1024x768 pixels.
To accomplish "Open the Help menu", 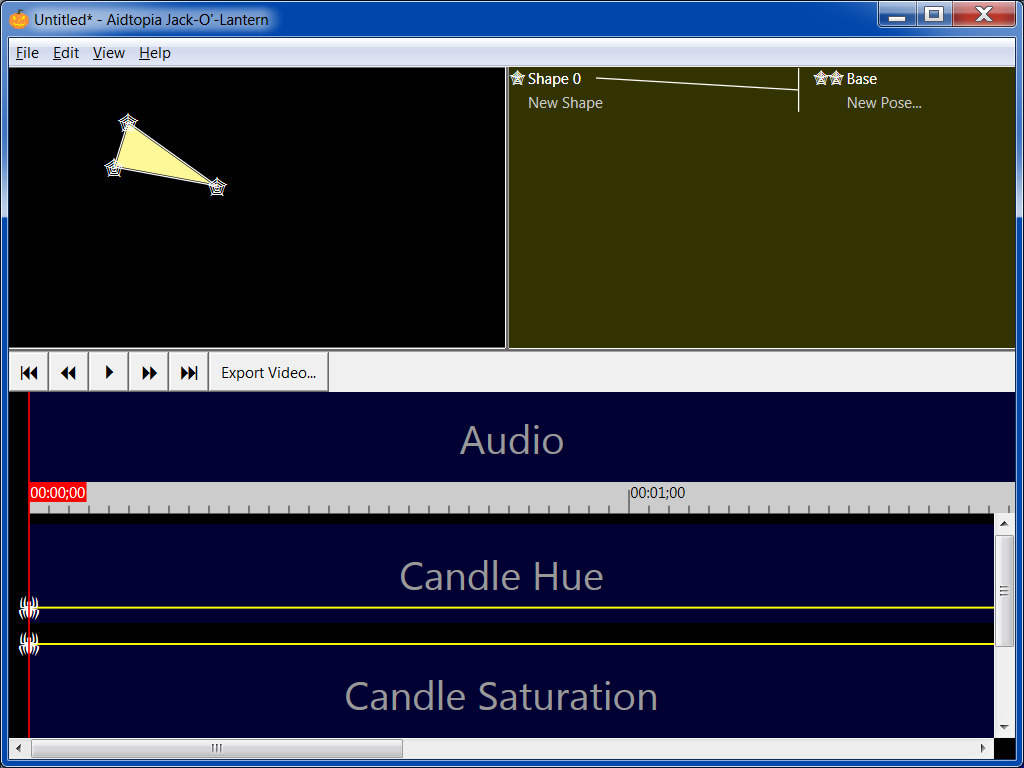I will click(155, 53).
